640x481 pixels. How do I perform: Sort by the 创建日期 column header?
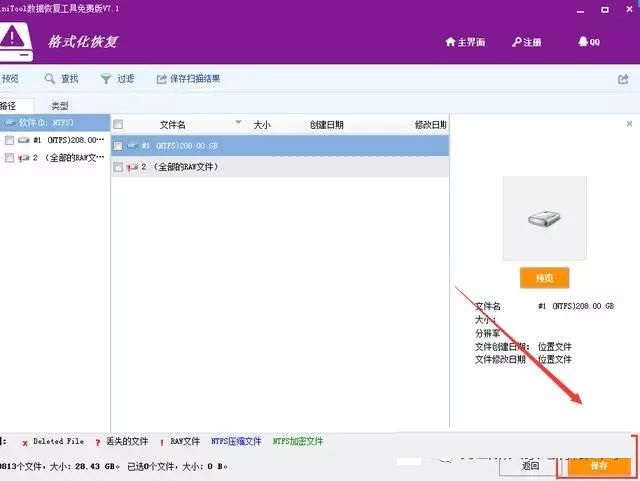click(x=327, y=125)
